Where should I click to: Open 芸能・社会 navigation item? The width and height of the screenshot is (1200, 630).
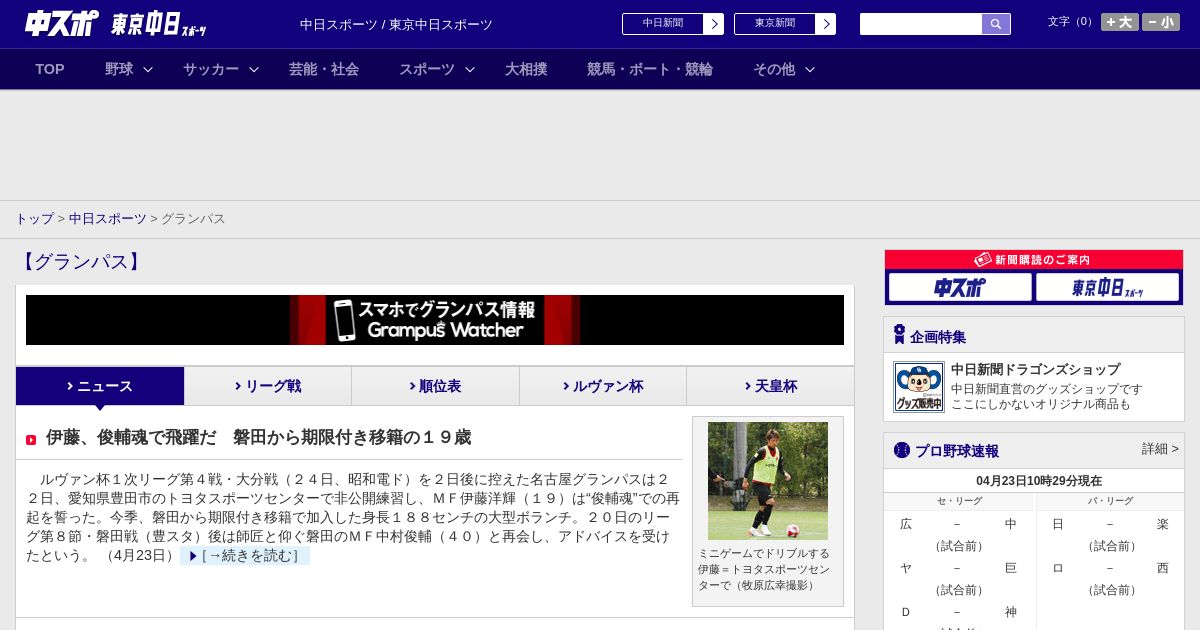click(324, 69)
